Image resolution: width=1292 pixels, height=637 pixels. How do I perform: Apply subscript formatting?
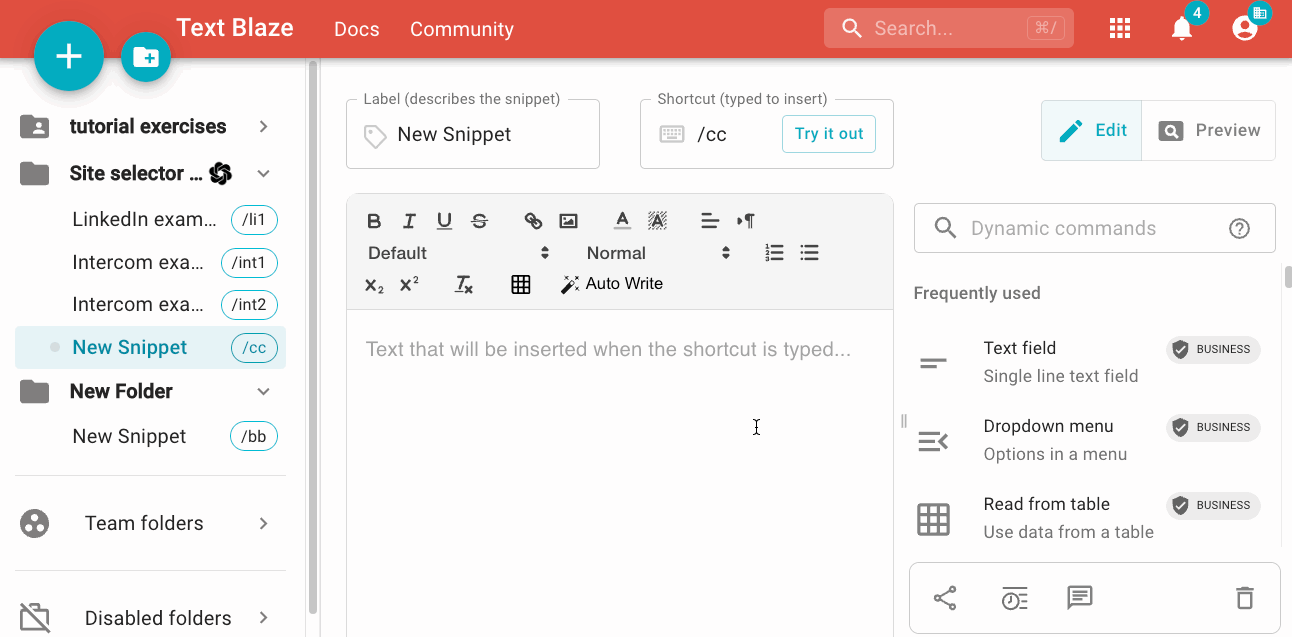pyautogui.click(x=374, y=285)
